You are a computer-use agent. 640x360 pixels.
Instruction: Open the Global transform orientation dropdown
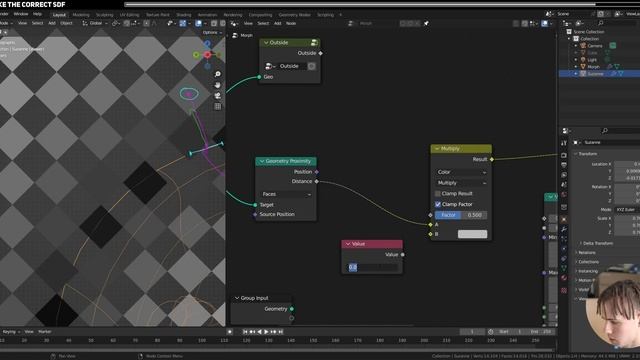tap(95, 23)
